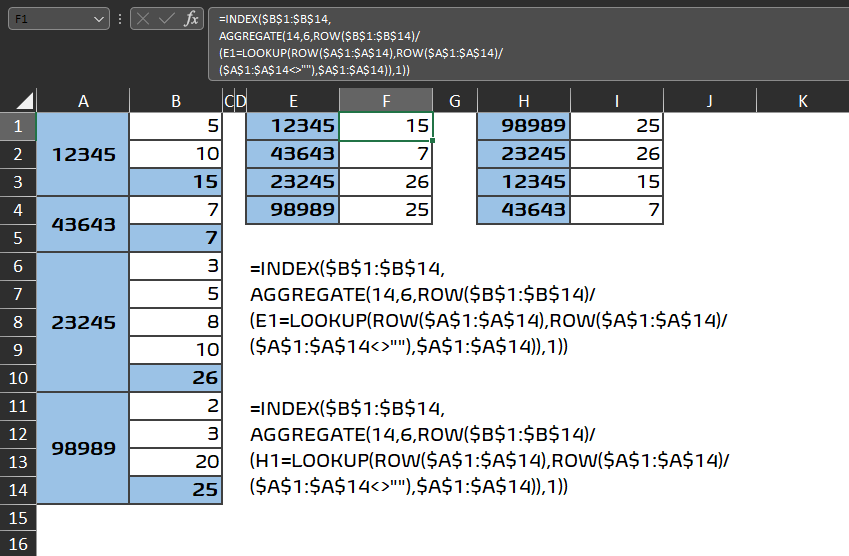Select column A header
The image size is (849, 556).
tap(83, 101)
